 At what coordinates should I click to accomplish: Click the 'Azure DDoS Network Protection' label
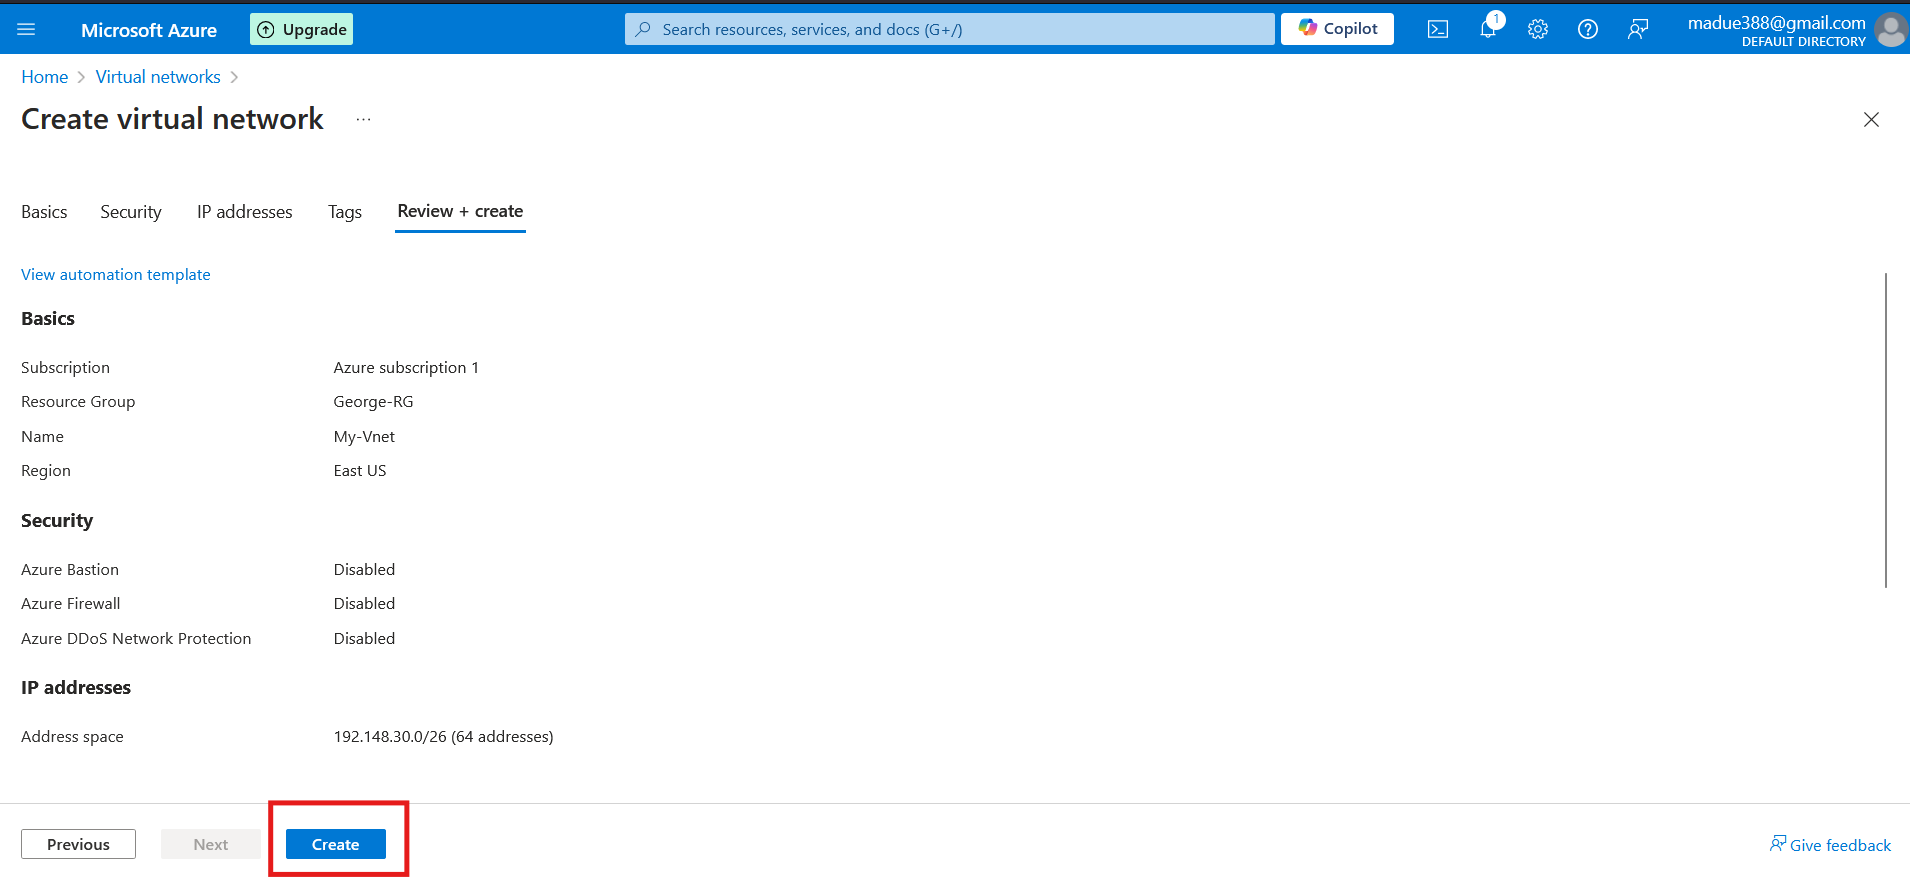(136, 639)
